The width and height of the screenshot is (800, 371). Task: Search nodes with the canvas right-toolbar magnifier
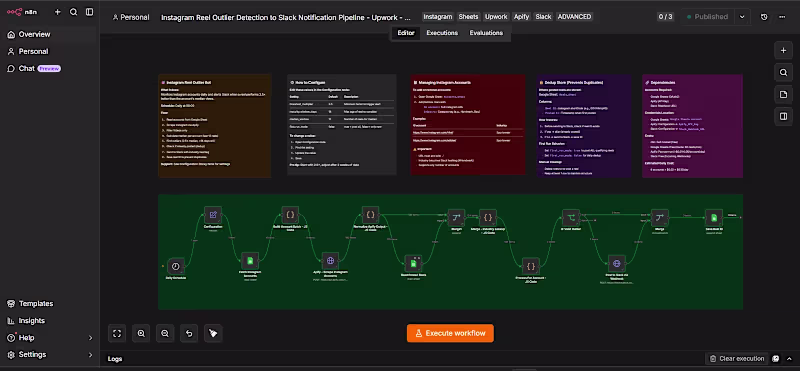tap(783, 72)
